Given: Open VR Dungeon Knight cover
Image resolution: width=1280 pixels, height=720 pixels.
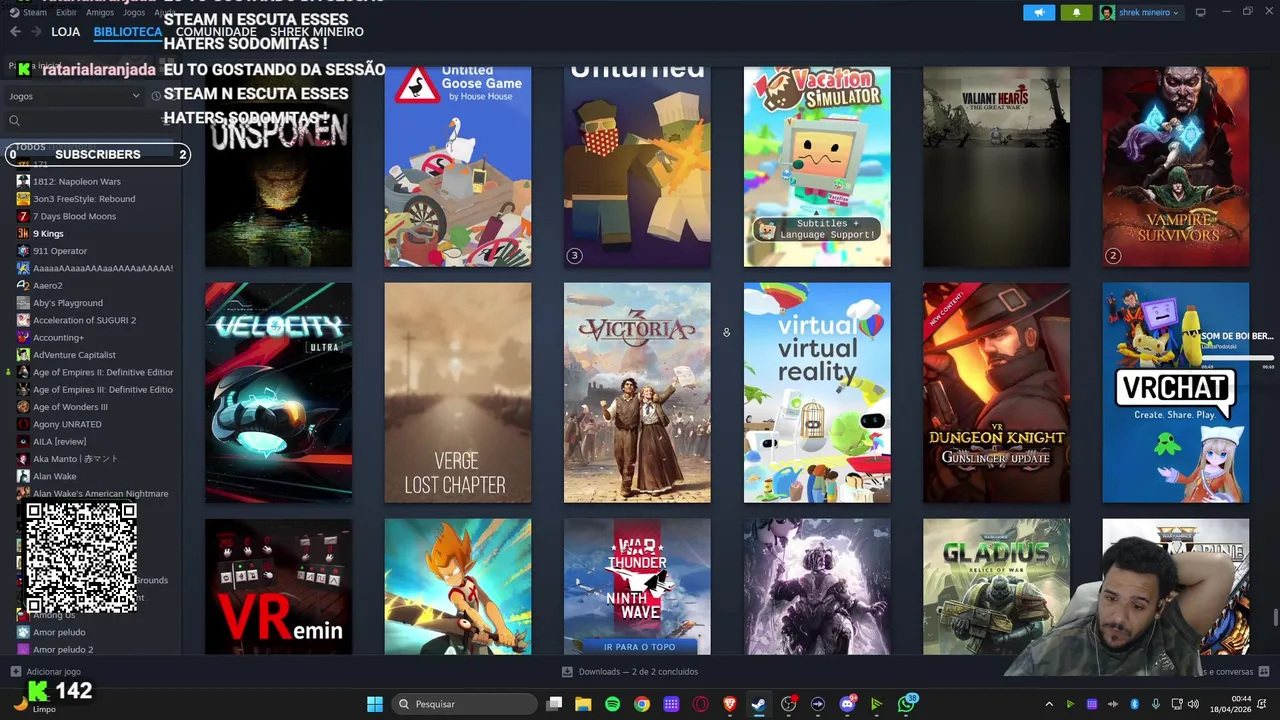Looking at the screenshot, I should pos(996,392).
